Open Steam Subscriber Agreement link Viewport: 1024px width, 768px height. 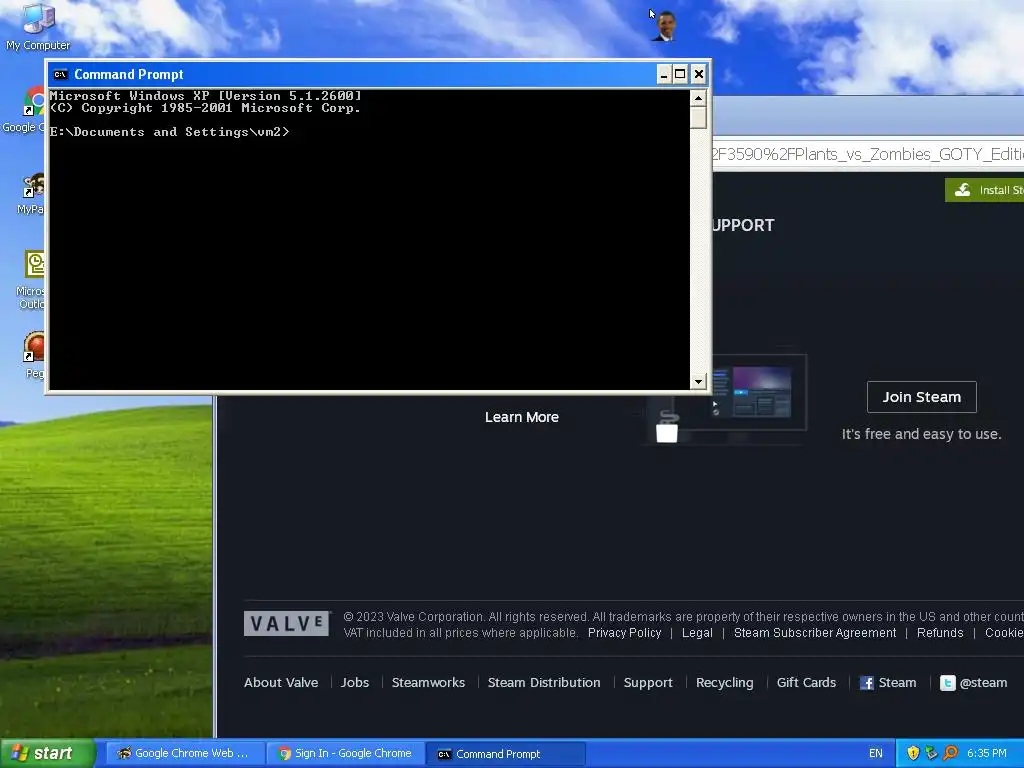(815, 633)
